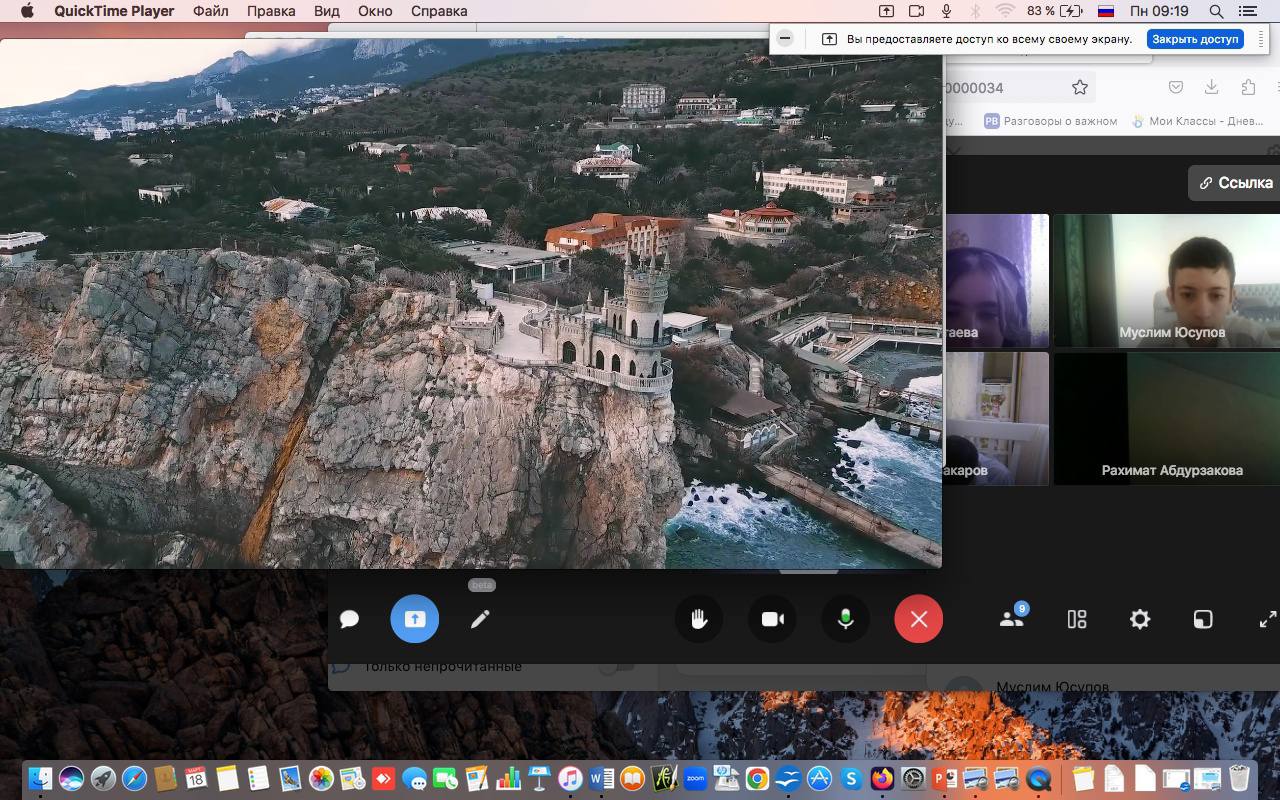Open the Russian input language menu

1106,11
